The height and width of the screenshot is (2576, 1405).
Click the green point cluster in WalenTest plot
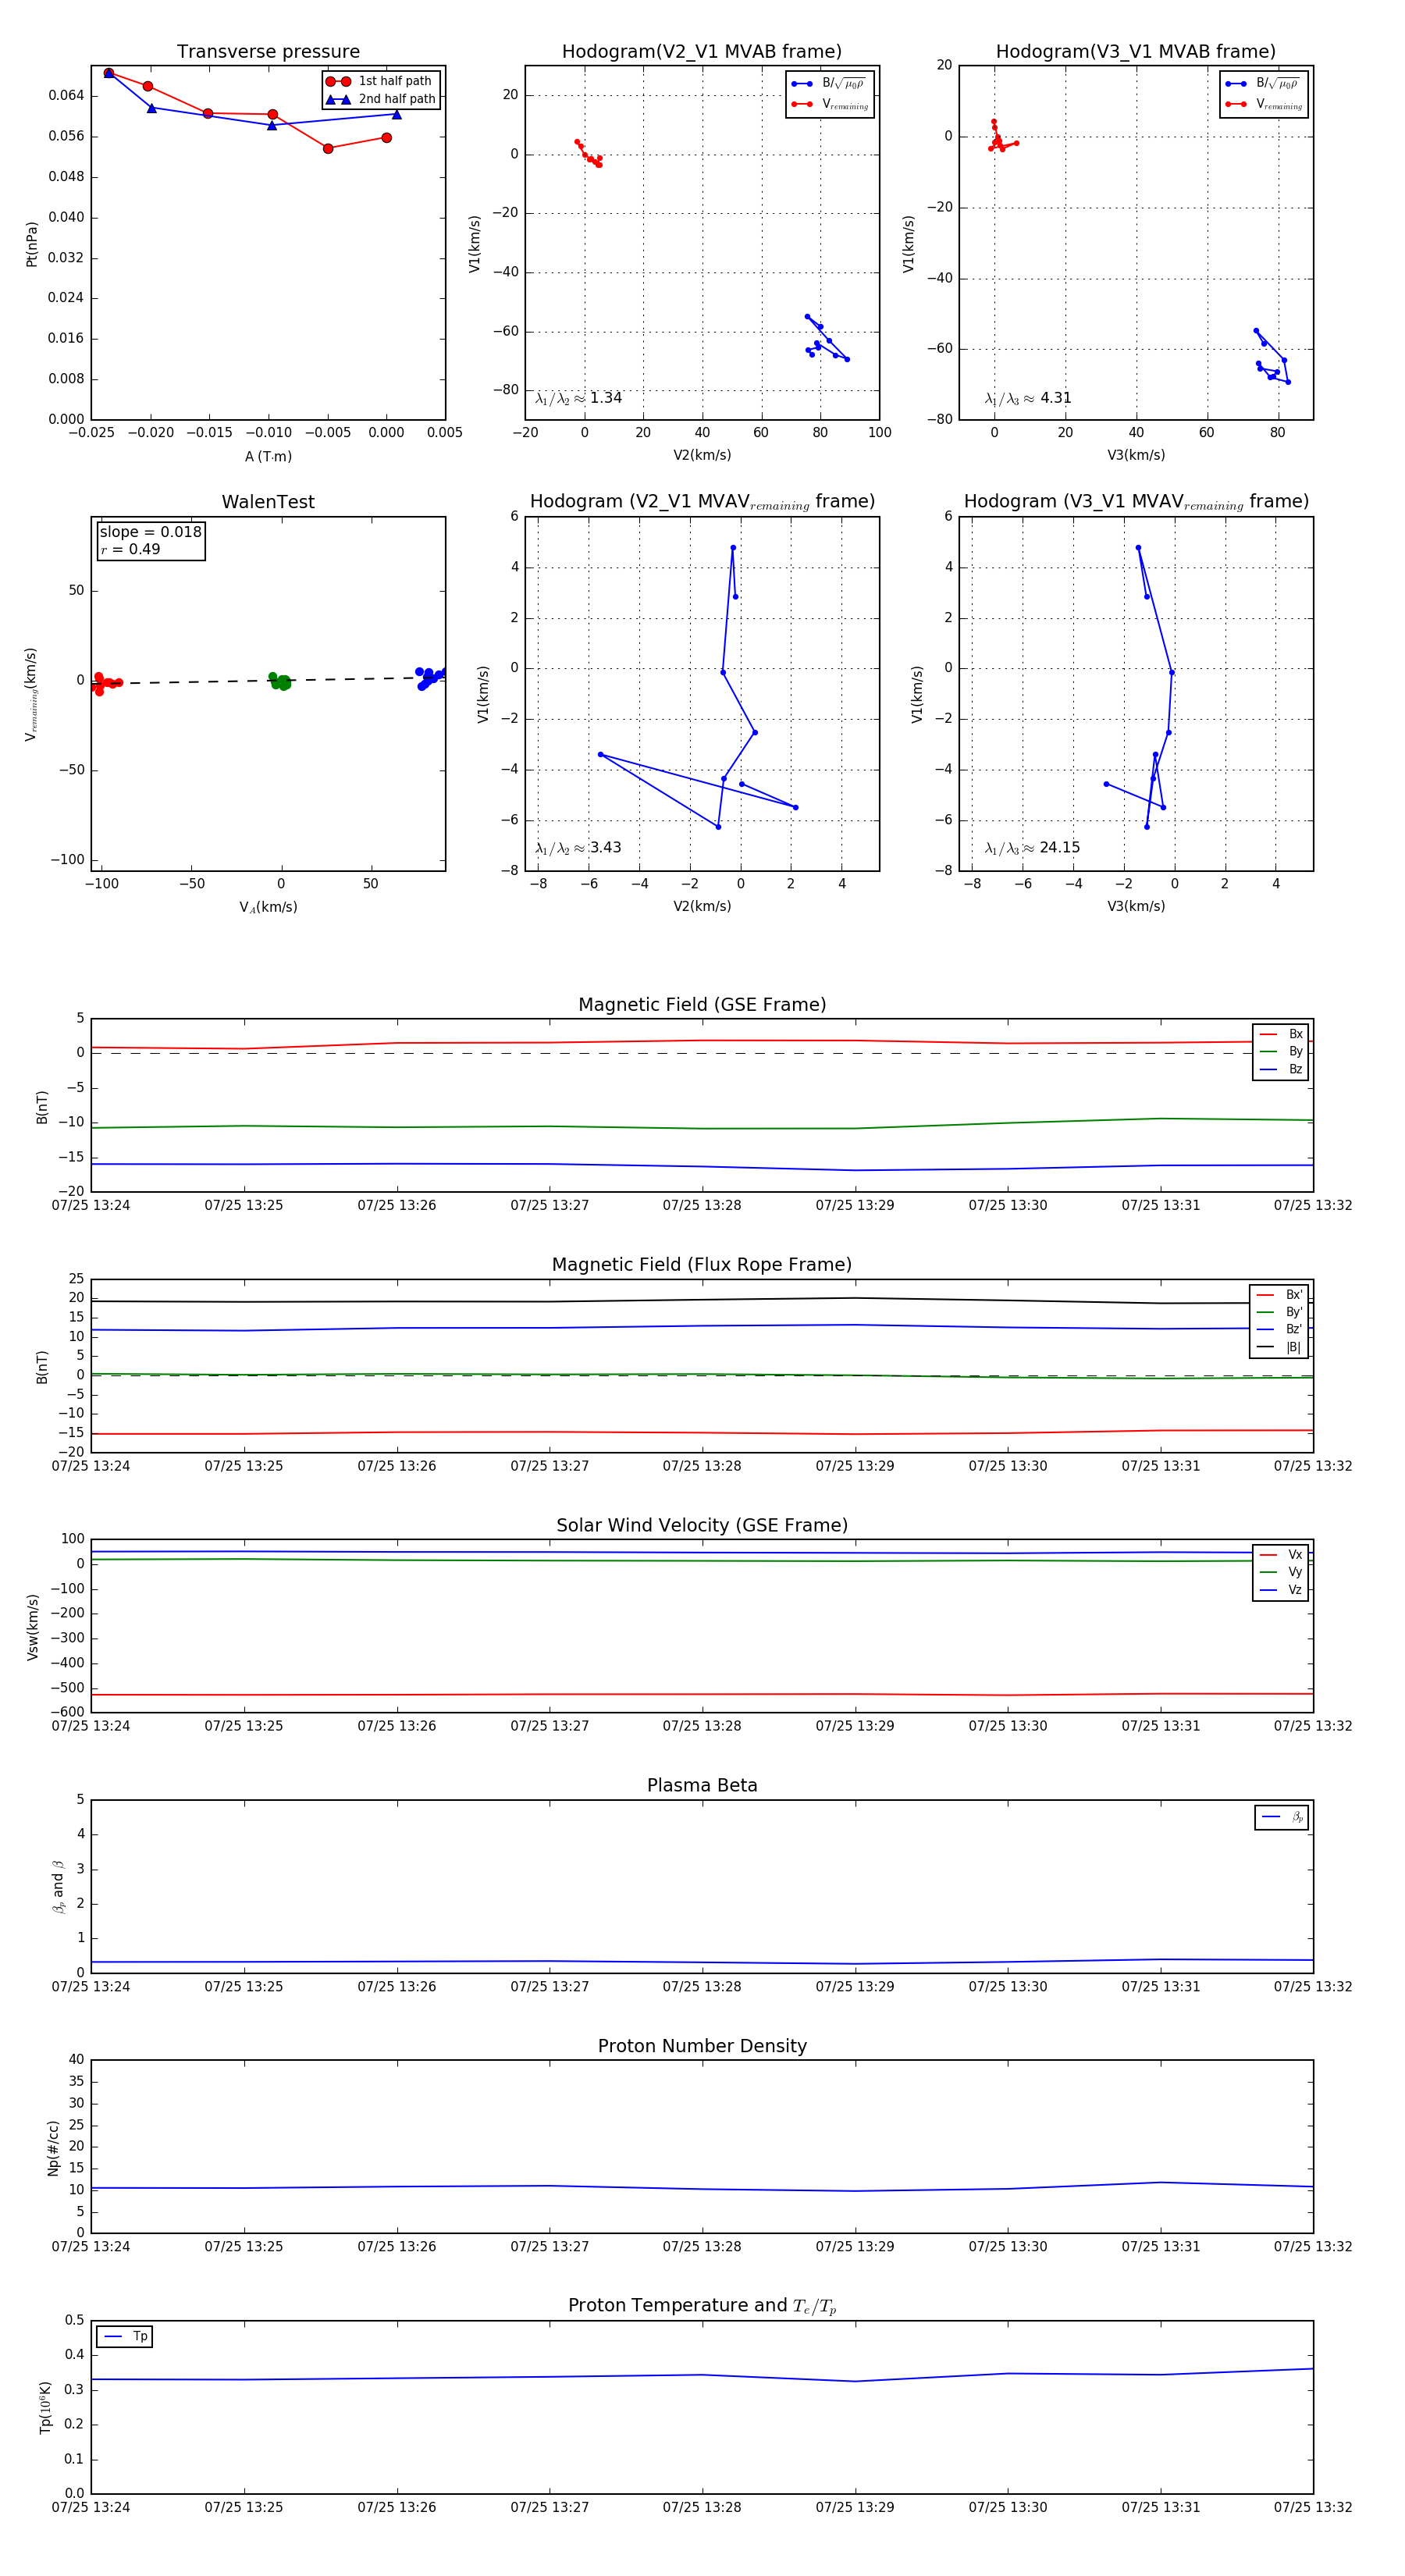(x=279, y=682)
